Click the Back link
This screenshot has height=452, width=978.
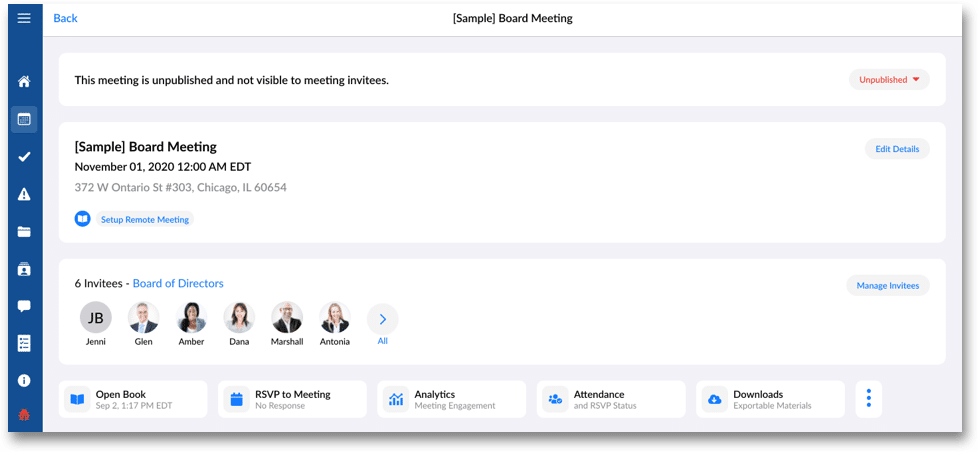click(x=65, y=18)
